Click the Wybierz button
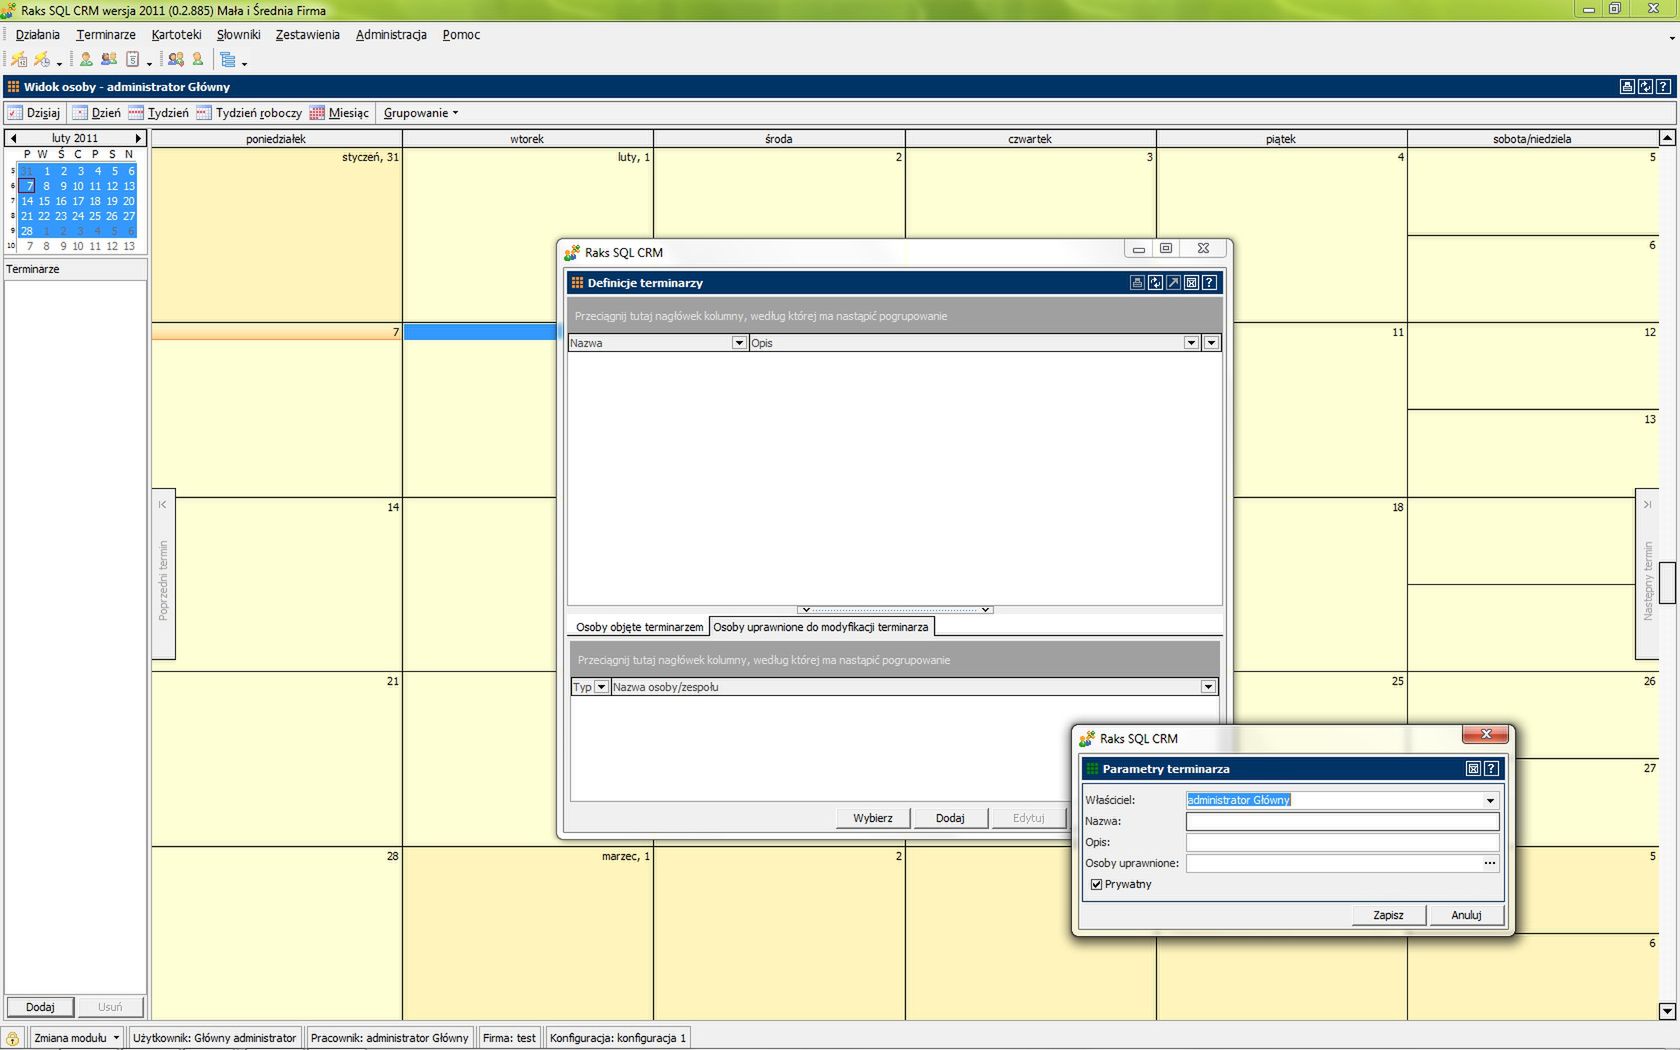The image size is (1680, 1050). tap(873, 818)
